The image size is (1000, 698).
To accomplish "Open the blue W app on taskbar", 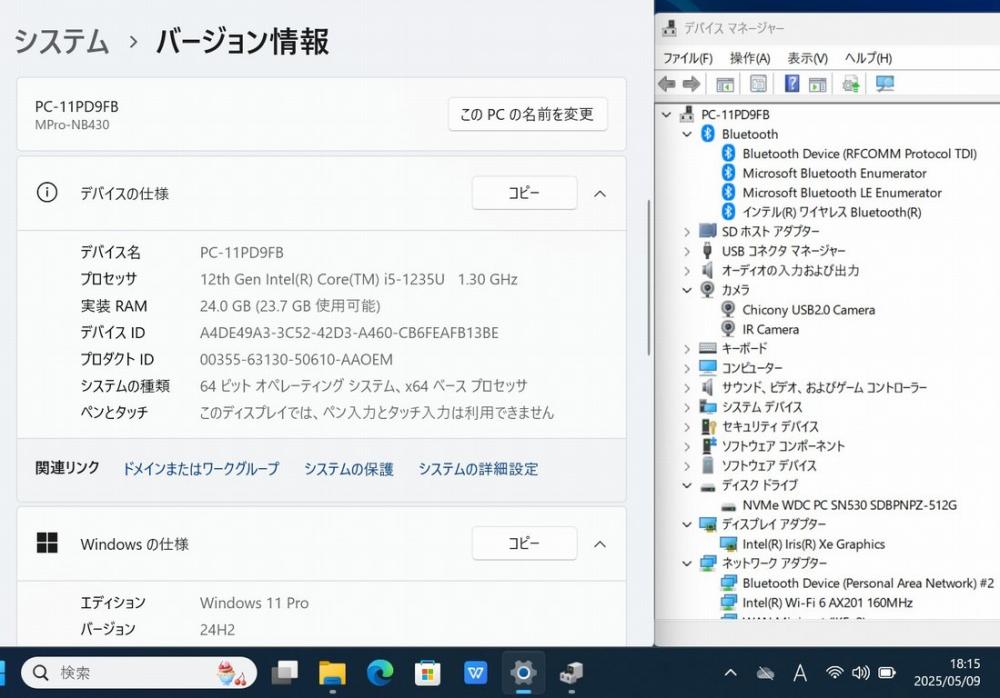I will [475, 672].
